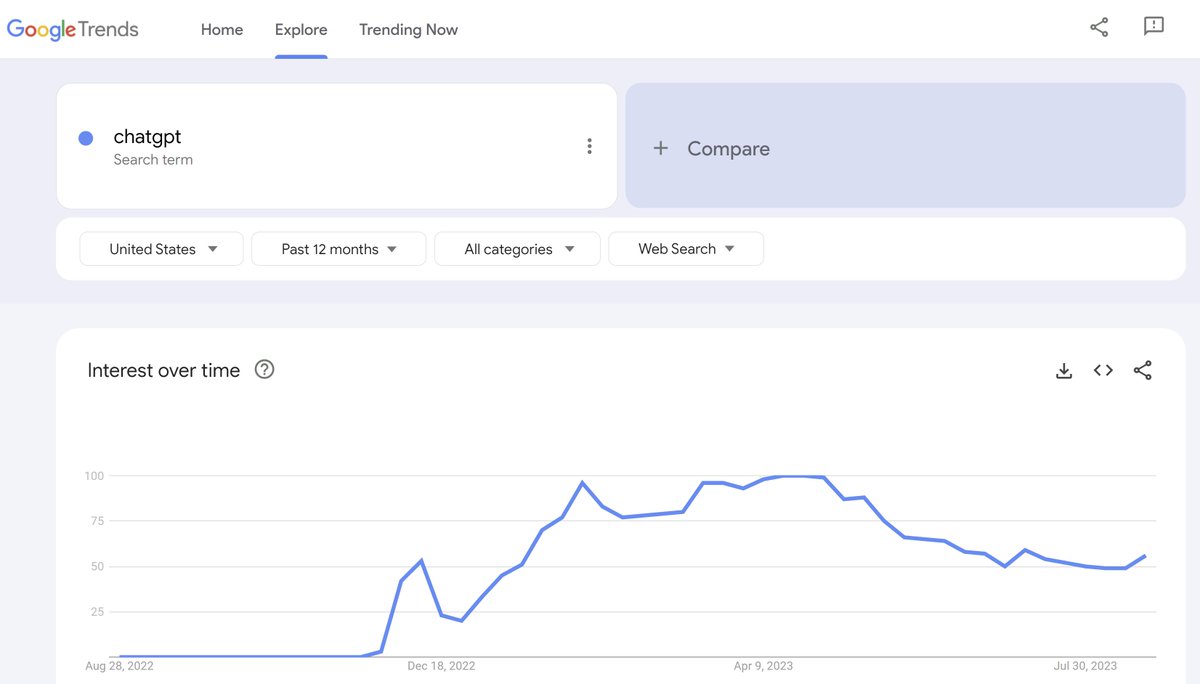Open the United States region dropdown

[162, 249]
